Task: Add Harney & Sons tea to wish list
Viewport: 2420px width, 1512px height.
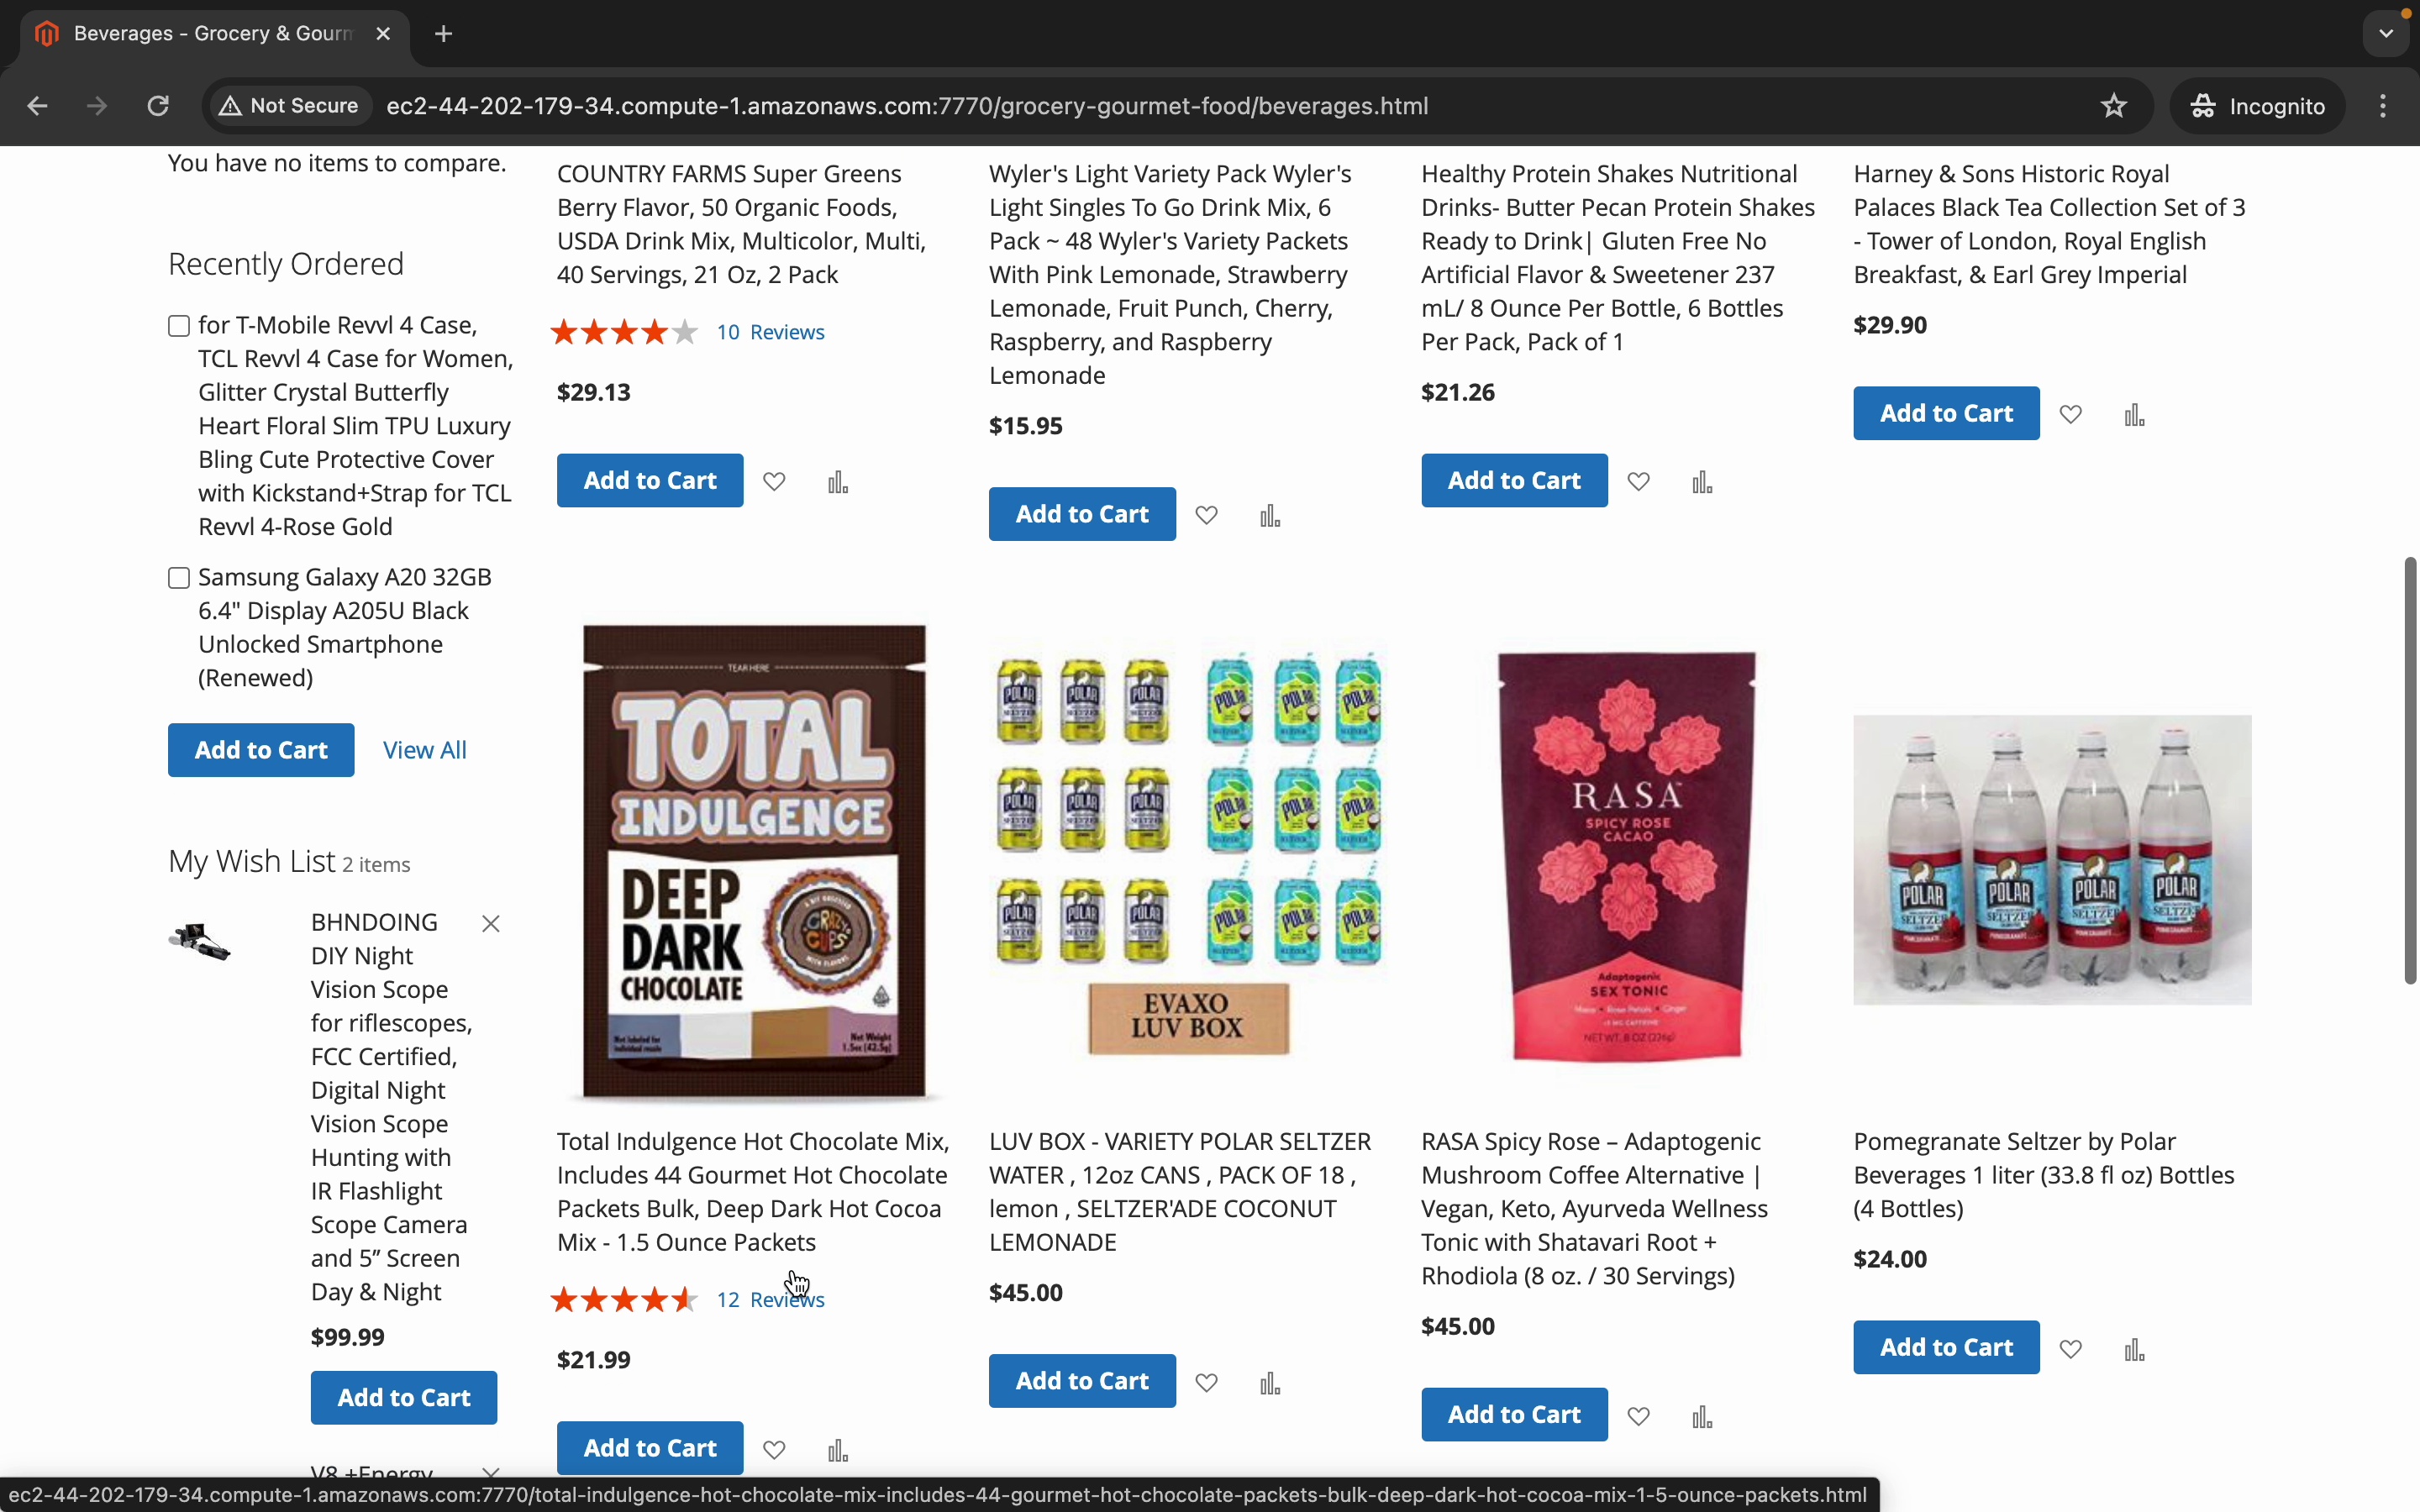Action: [x=2071, y=414]
